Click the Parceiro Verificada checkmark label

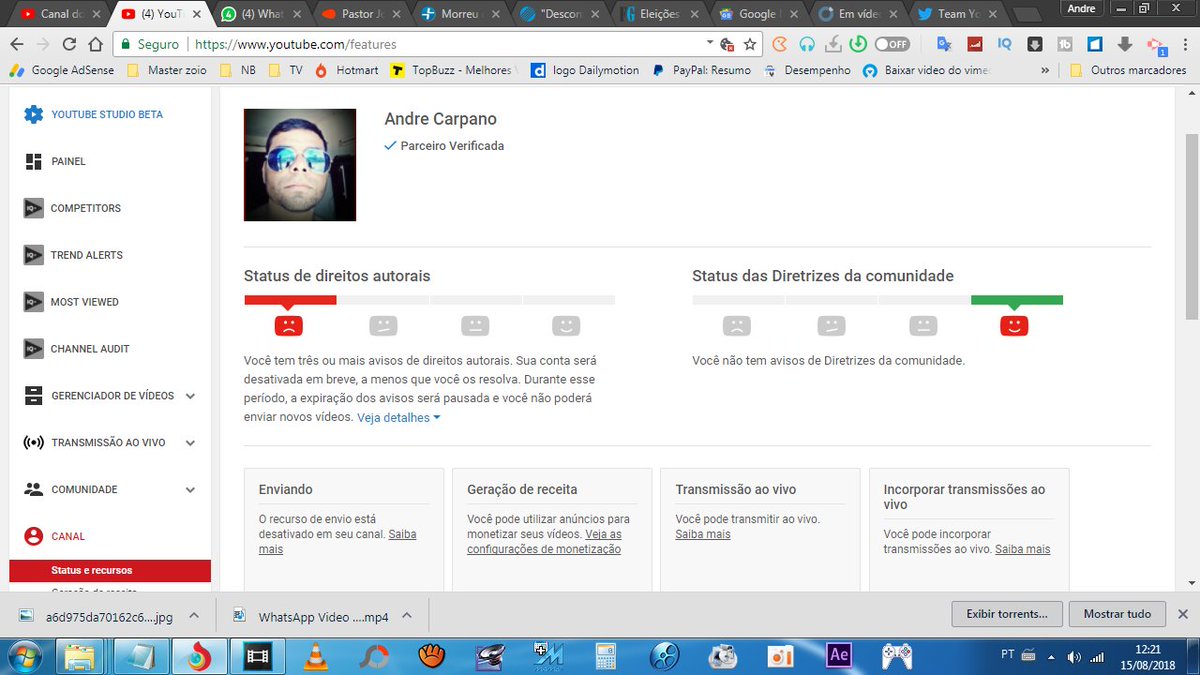click(444, 146)
